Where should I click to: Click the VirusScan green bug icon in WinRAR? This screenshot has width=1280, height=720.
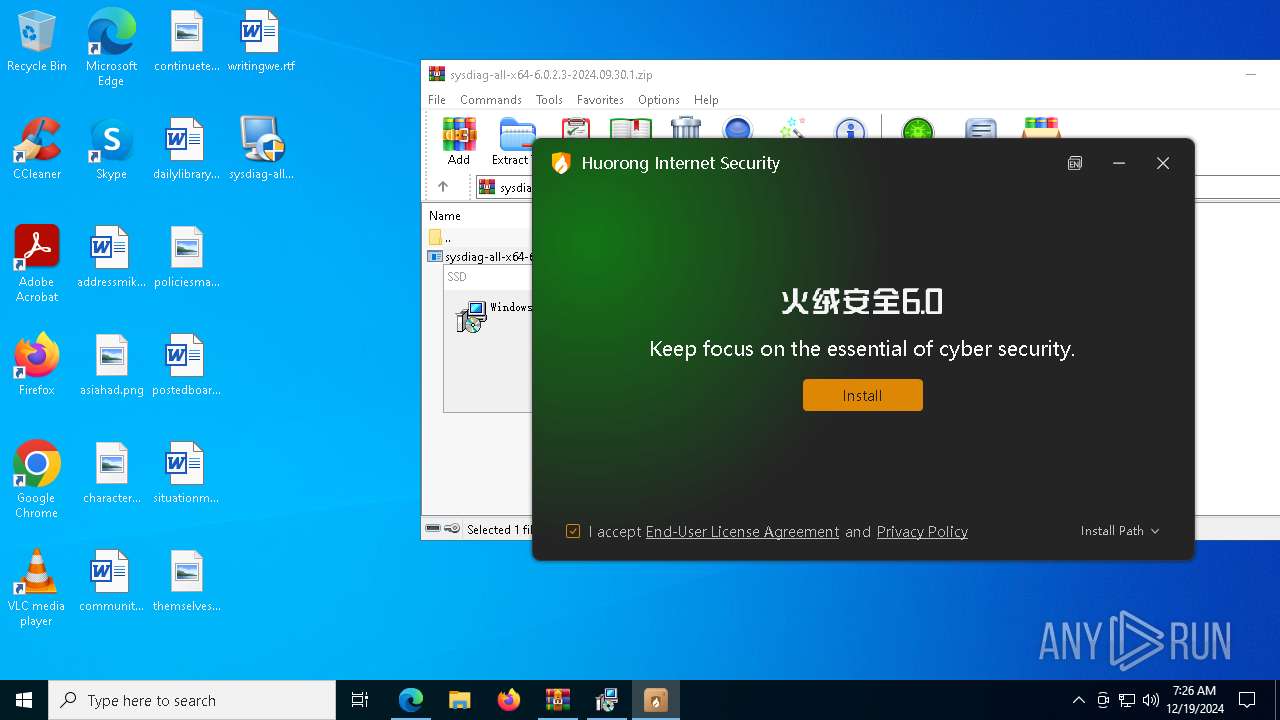pyautogui.click(x=917, y=128)
